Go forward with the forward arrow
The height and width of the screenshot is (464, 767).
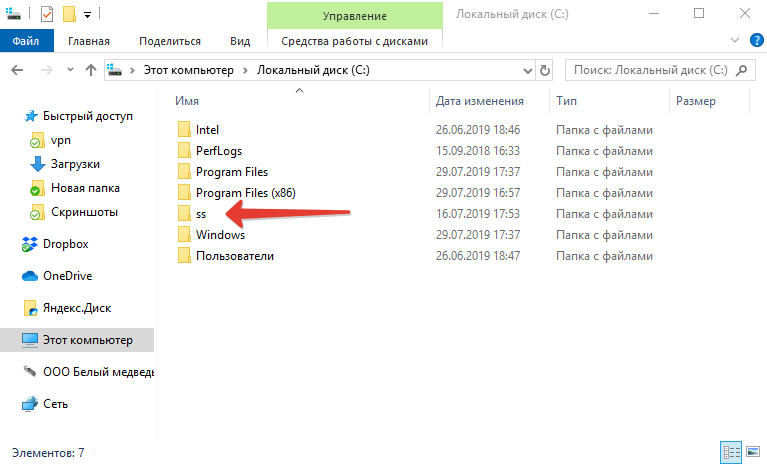46,70
